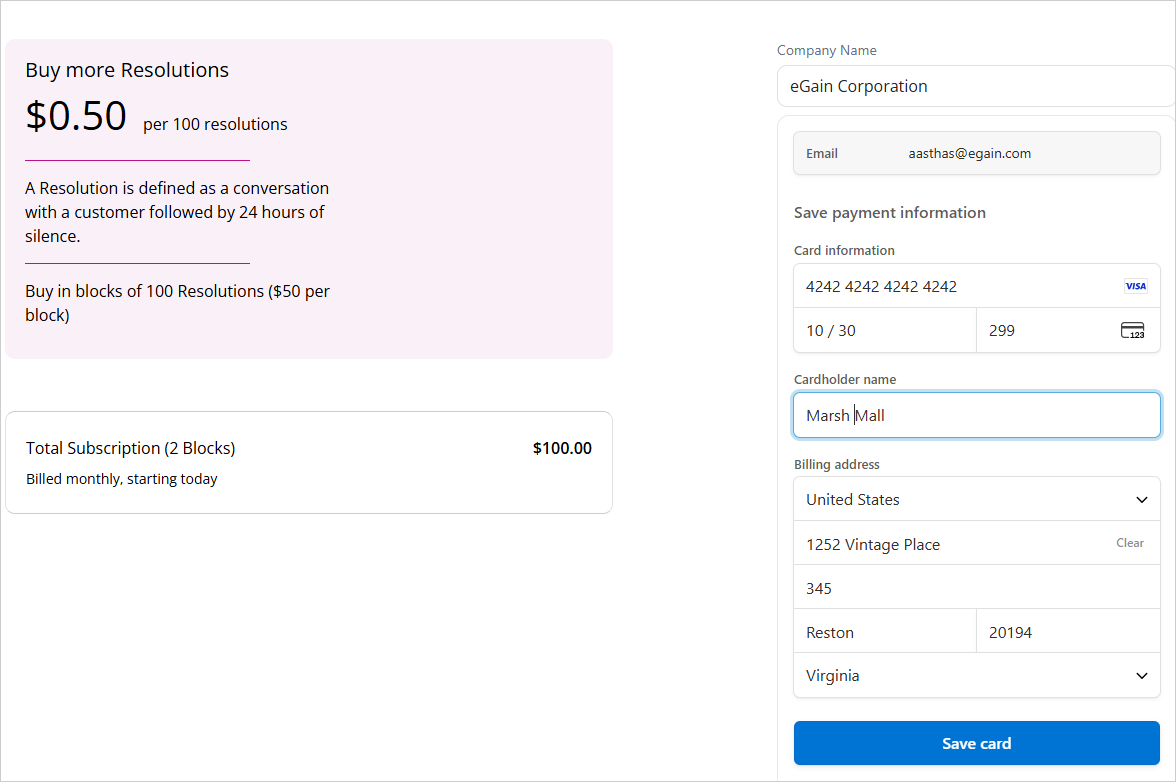Click the Total Subscription summary card

308,463
